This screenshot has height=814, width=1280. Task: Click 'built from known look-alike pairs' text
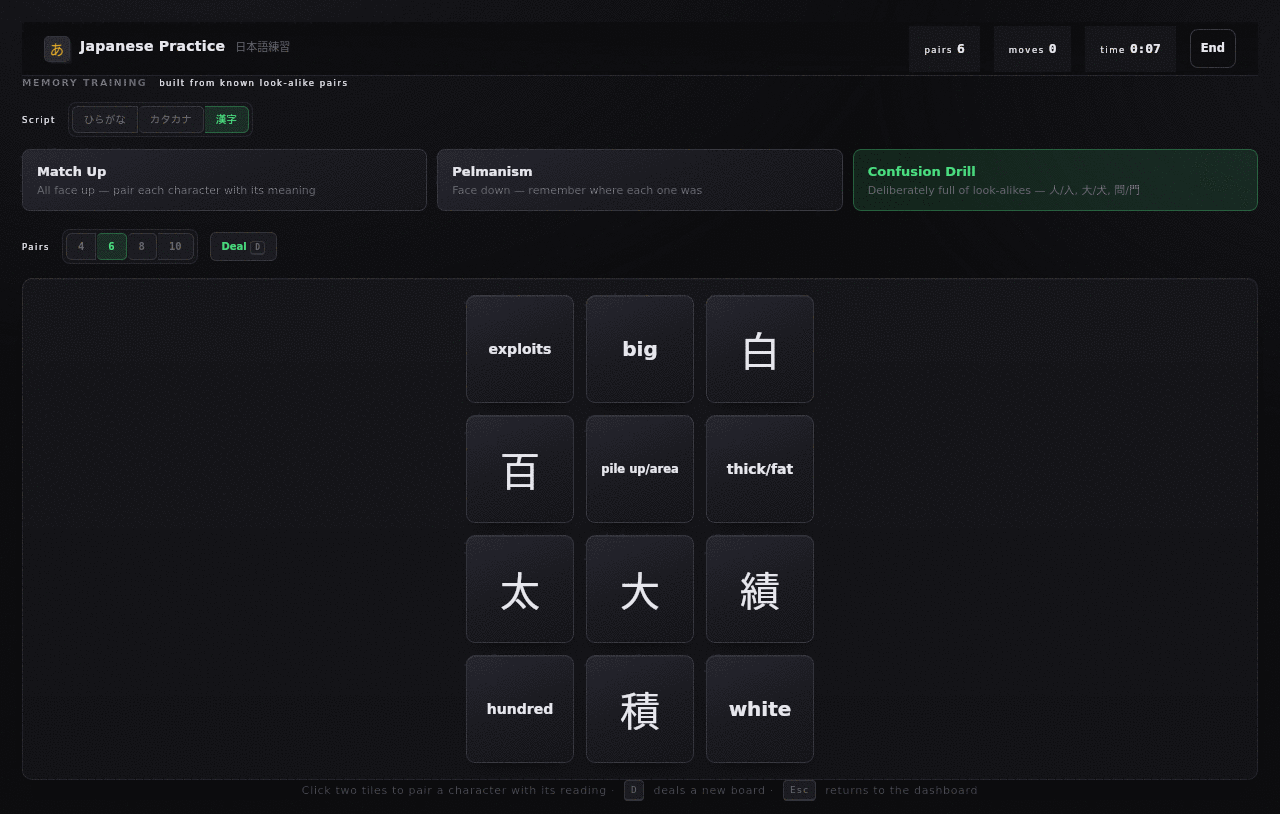tap(254, 83)
